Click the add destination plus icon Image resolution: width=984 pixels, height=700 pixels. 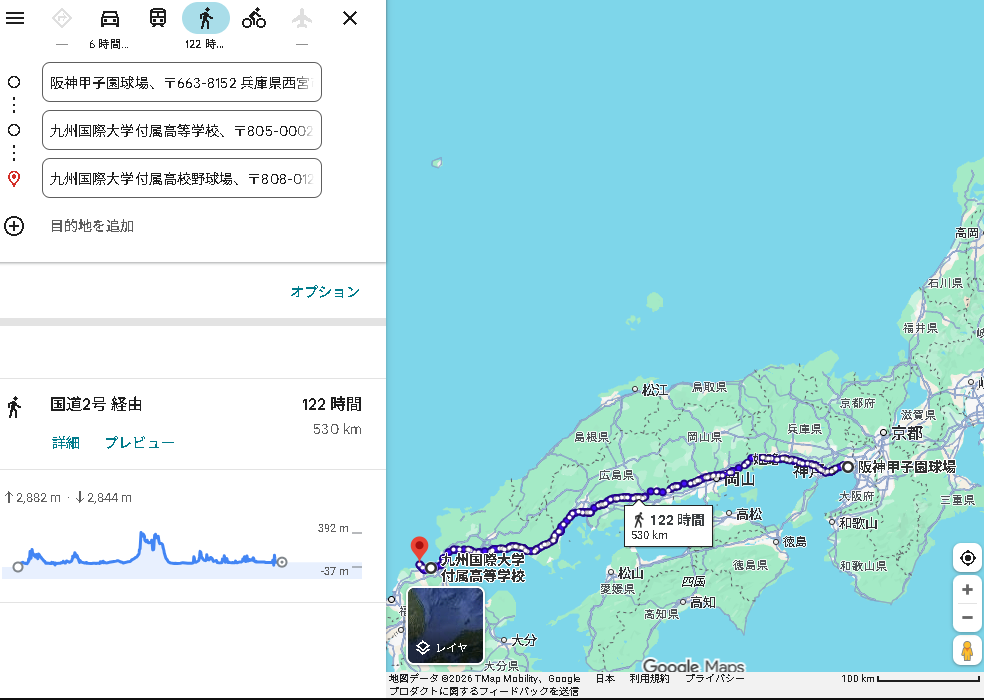[14, 226]
